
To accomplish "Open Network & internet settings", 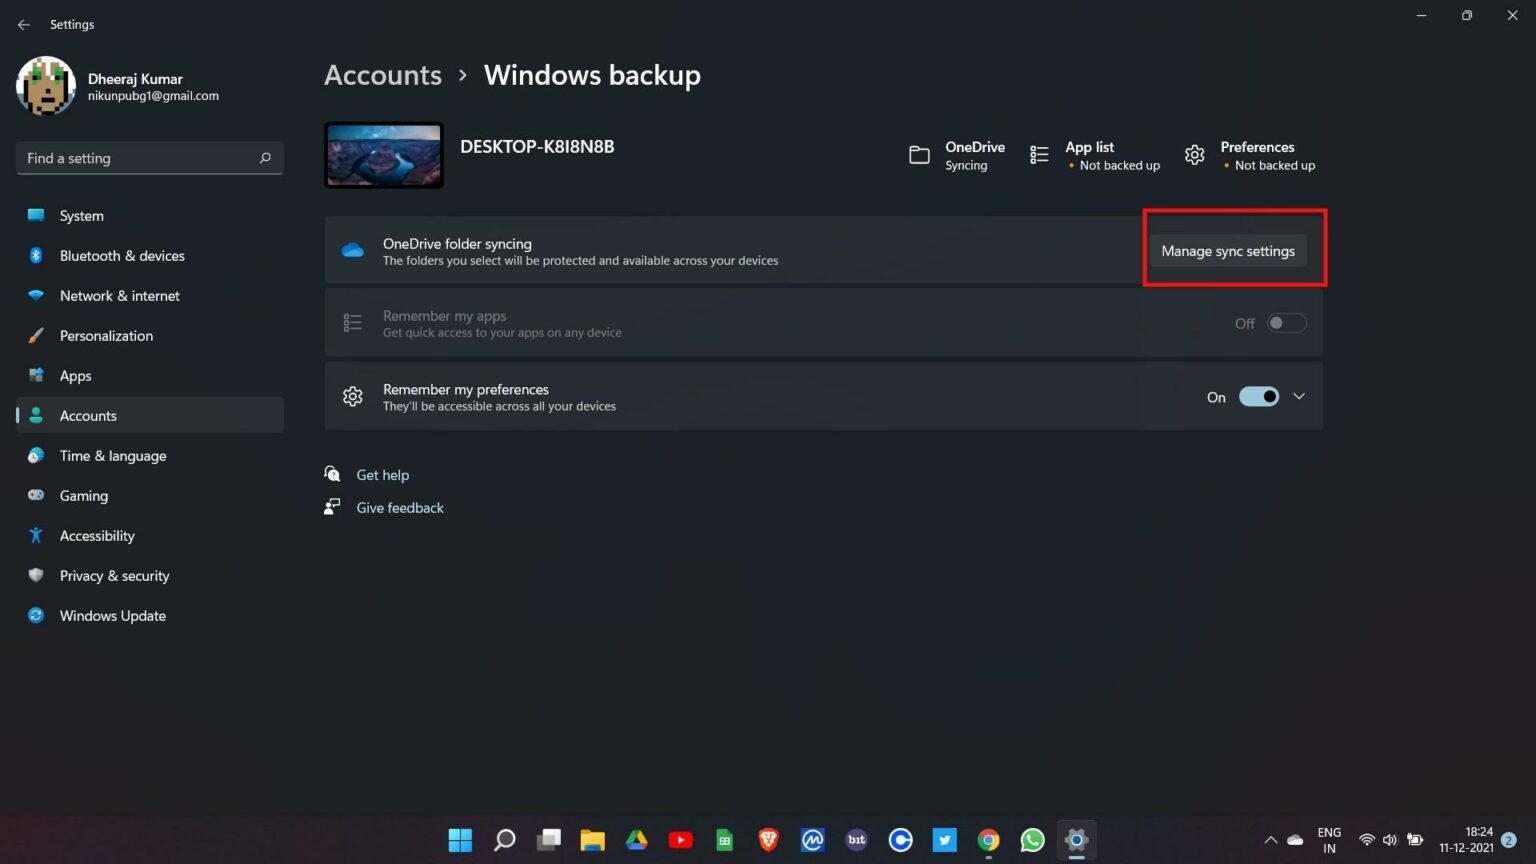I will click(x=119, y=295).
